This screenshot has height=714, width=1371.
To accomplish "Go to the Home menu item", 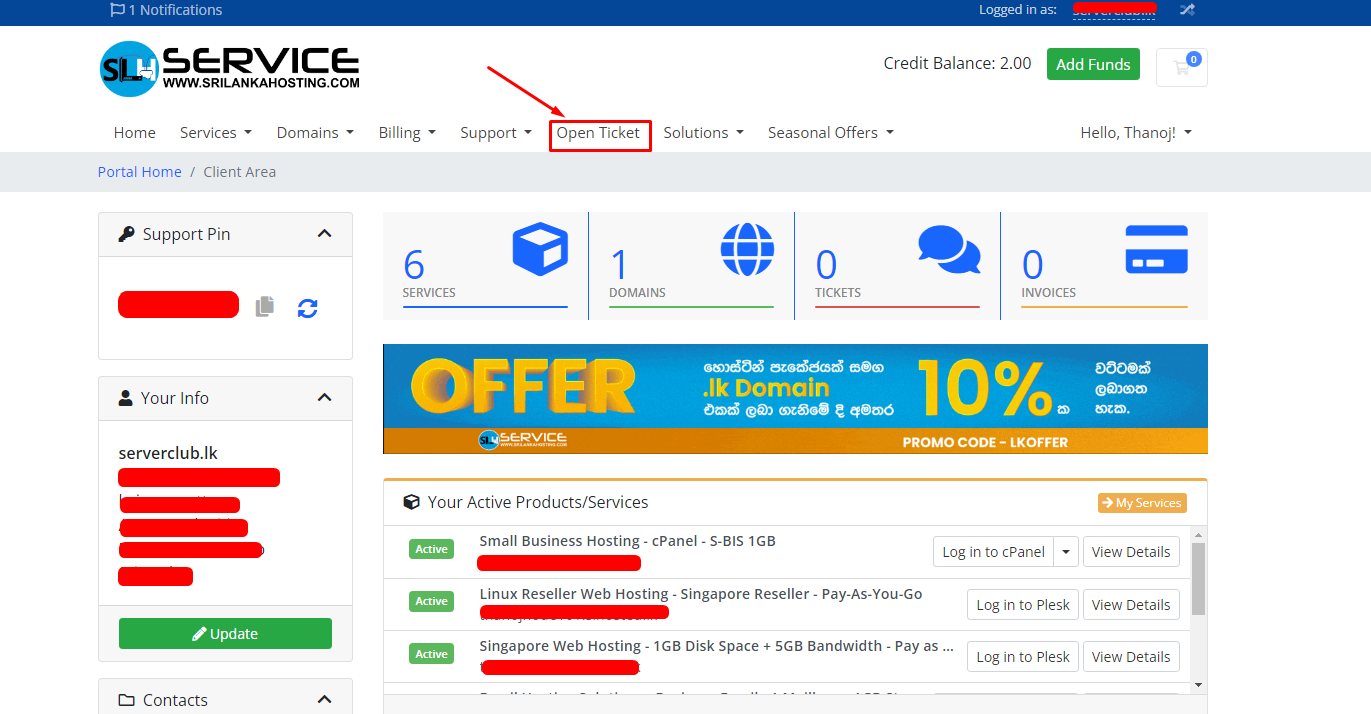I will click(134, 133).
